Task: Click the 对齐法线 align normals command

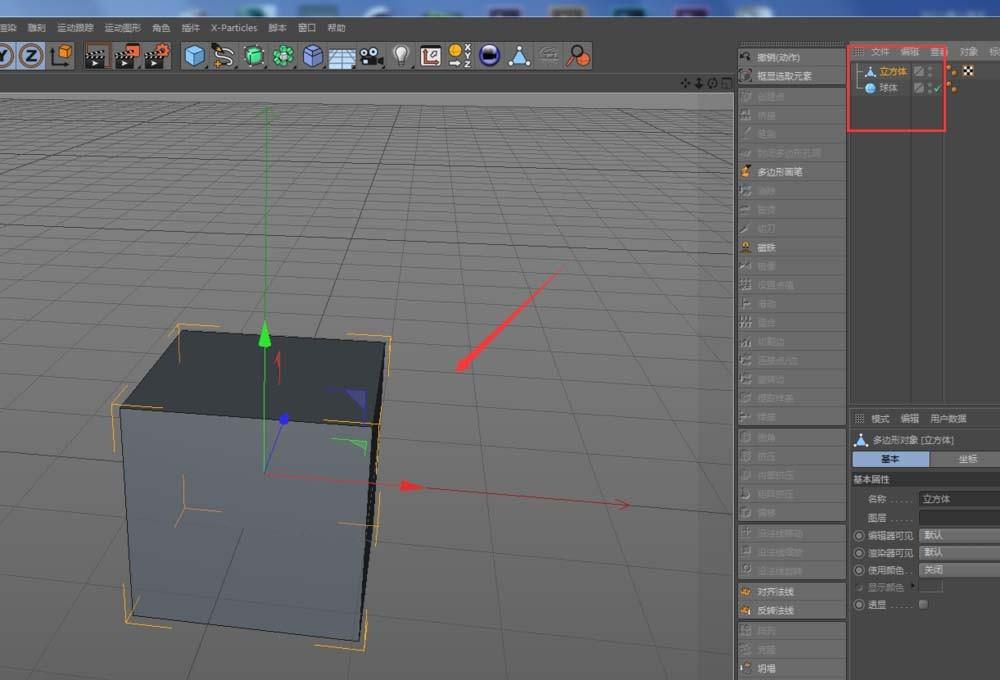Action: (795, 591)
